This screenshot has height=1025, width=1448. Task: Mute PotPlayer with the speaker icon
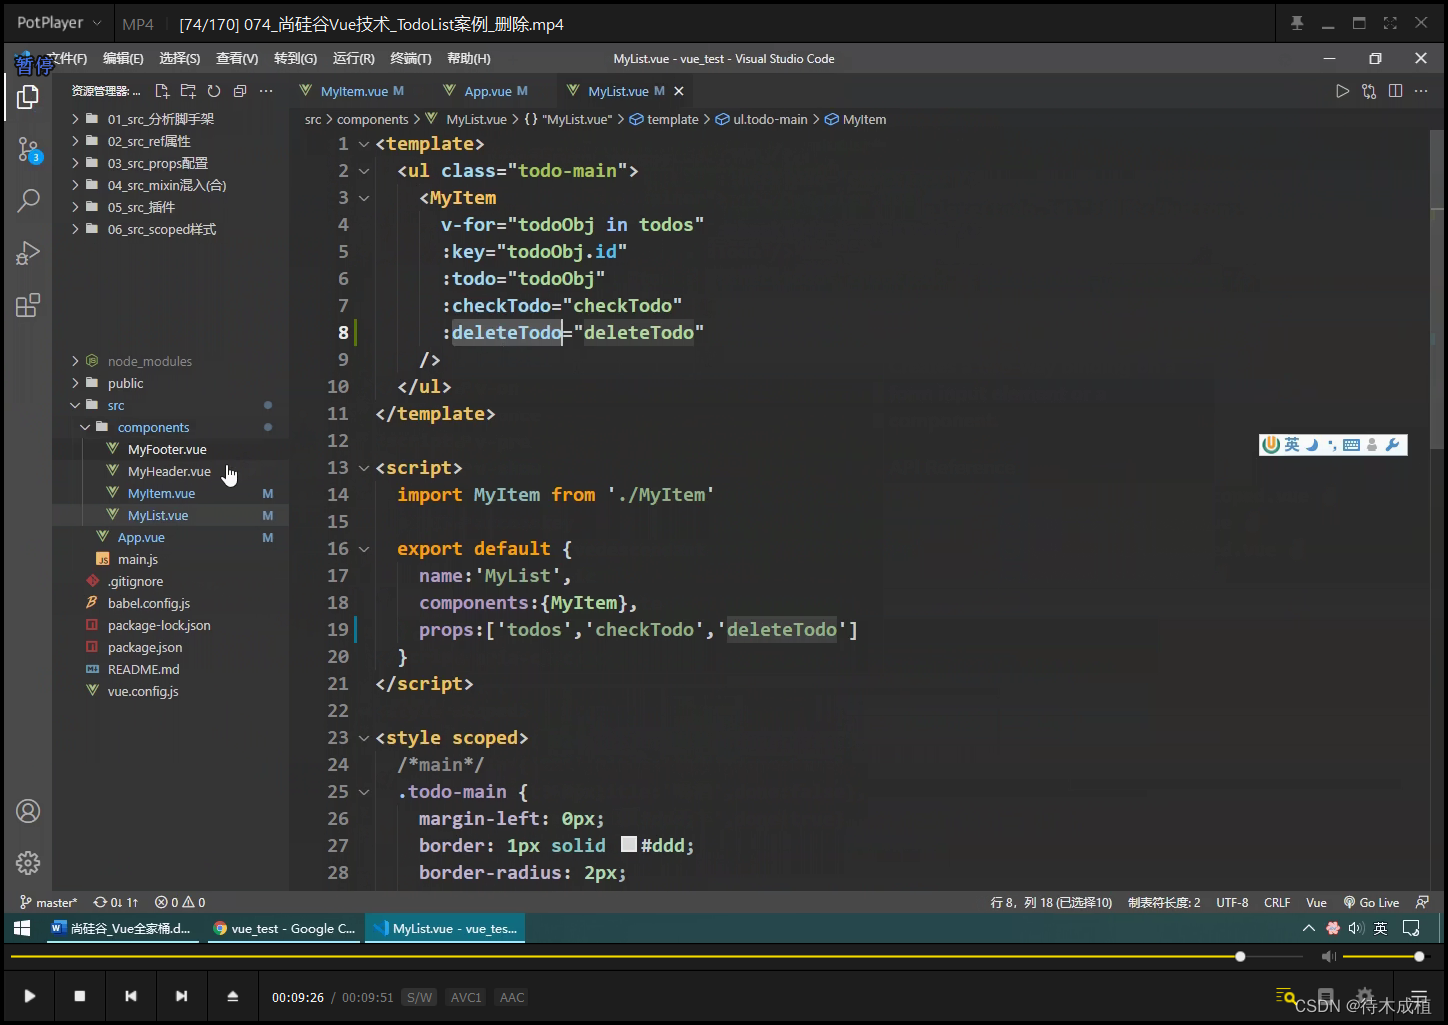click(x=1329, y=957)
